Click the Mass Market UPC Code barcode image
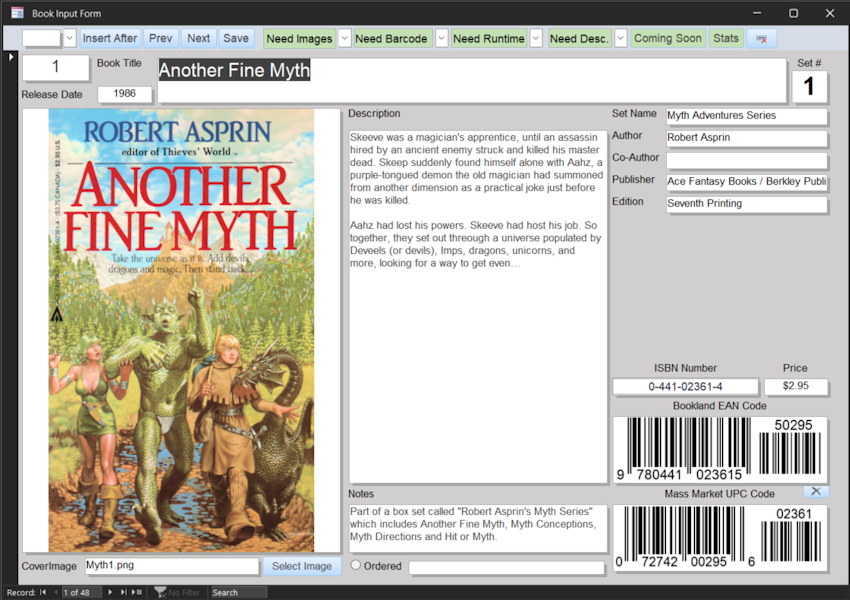This screenshot has width=850, height=600. 720,537
